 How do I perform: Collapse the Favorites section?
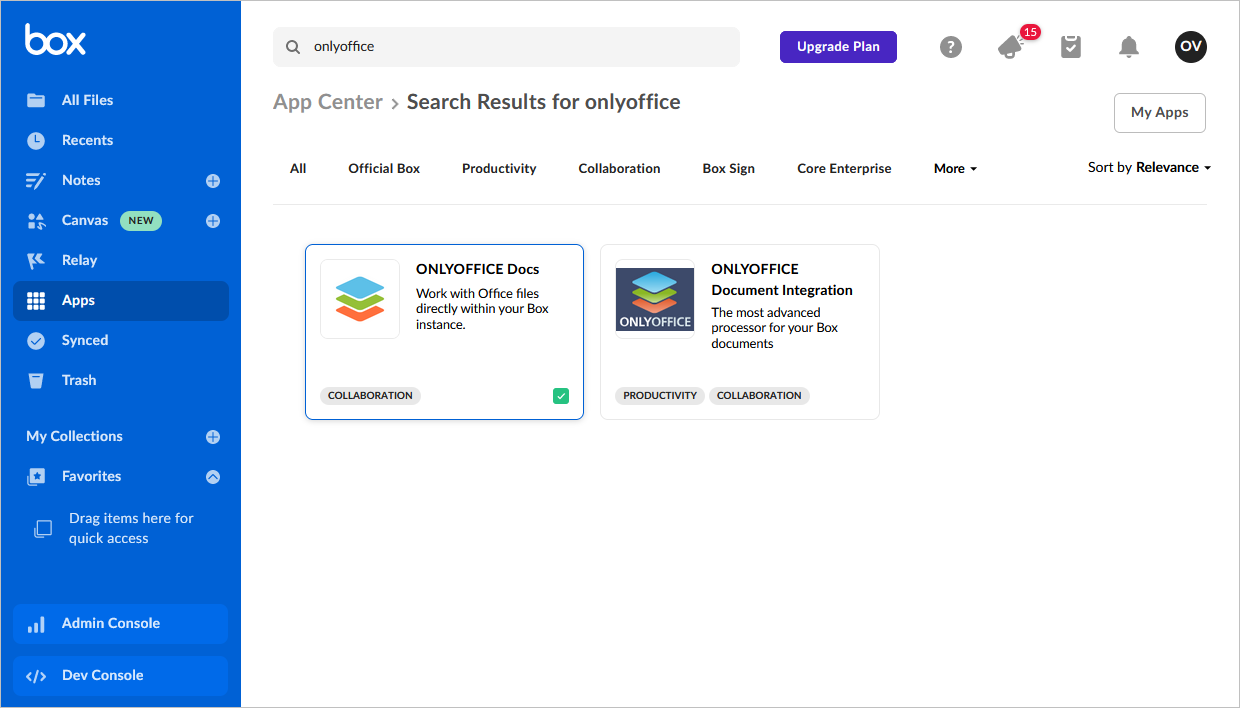212,476
